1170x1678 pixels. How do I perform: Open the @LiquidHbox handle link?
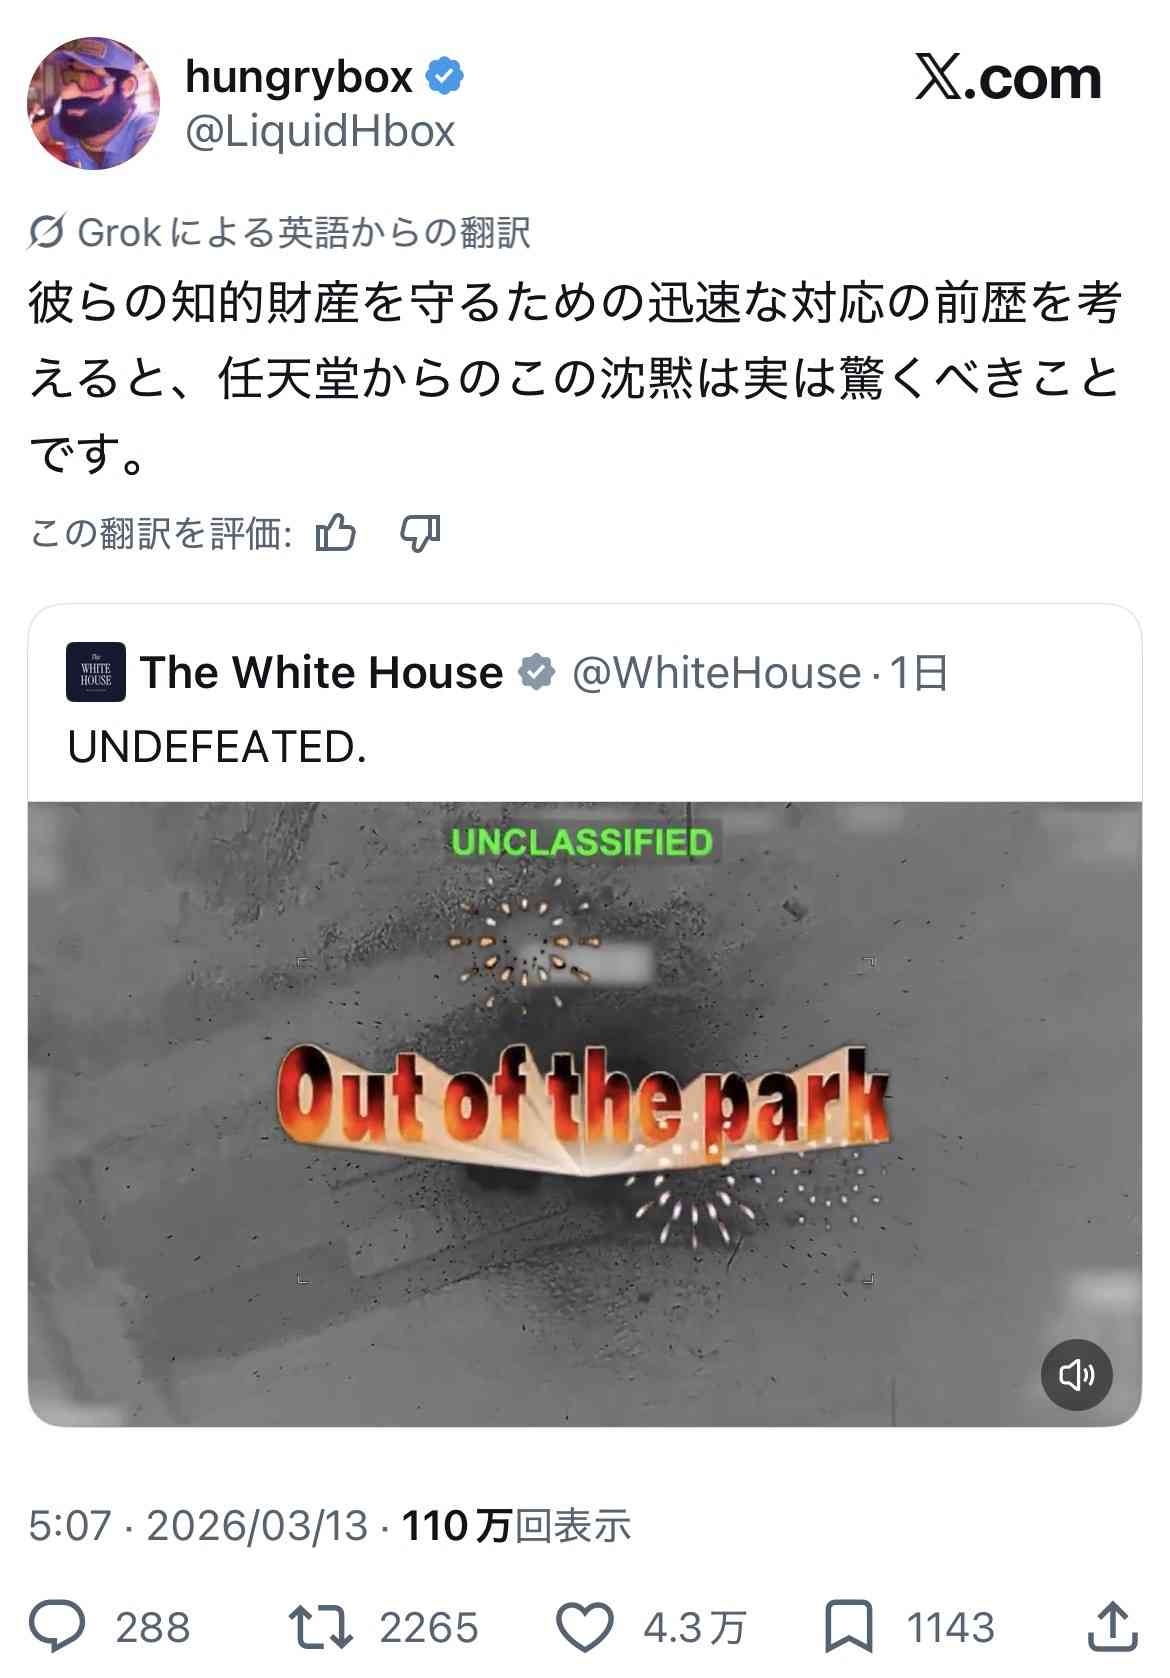(x=320, y=131)
